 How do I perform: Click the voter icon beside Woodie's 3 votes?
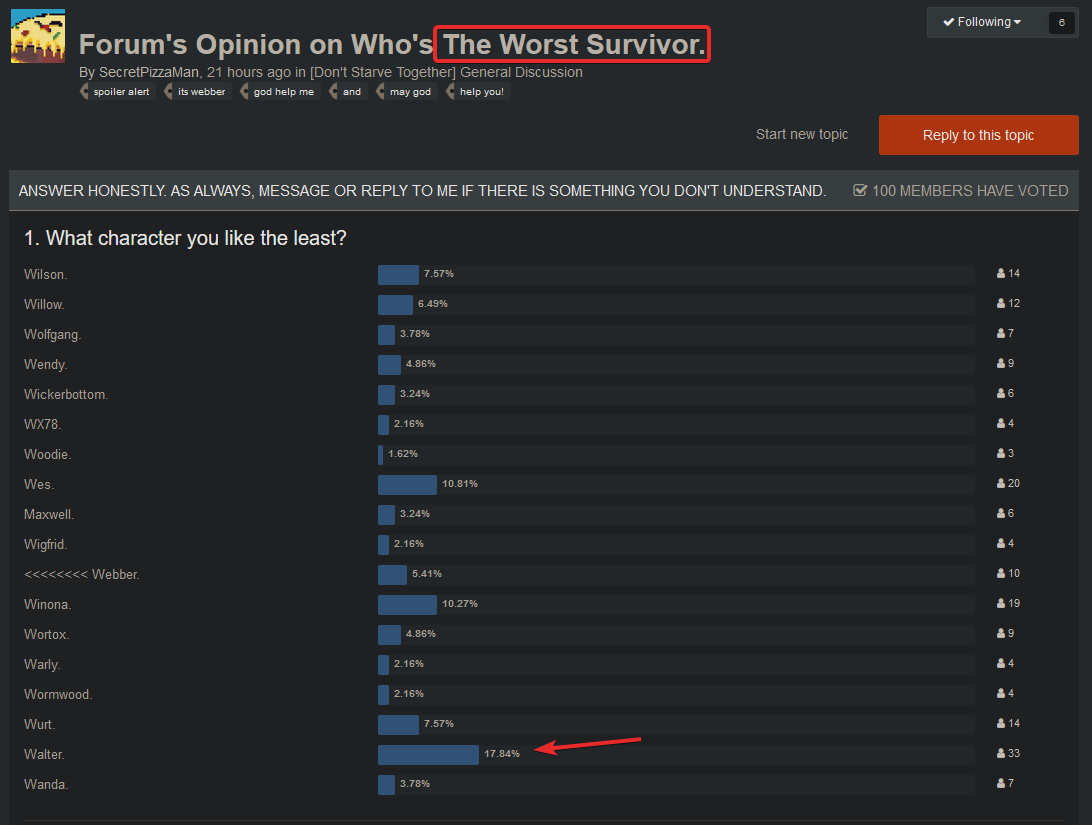pyautogui.click(x=1000, y=453)
